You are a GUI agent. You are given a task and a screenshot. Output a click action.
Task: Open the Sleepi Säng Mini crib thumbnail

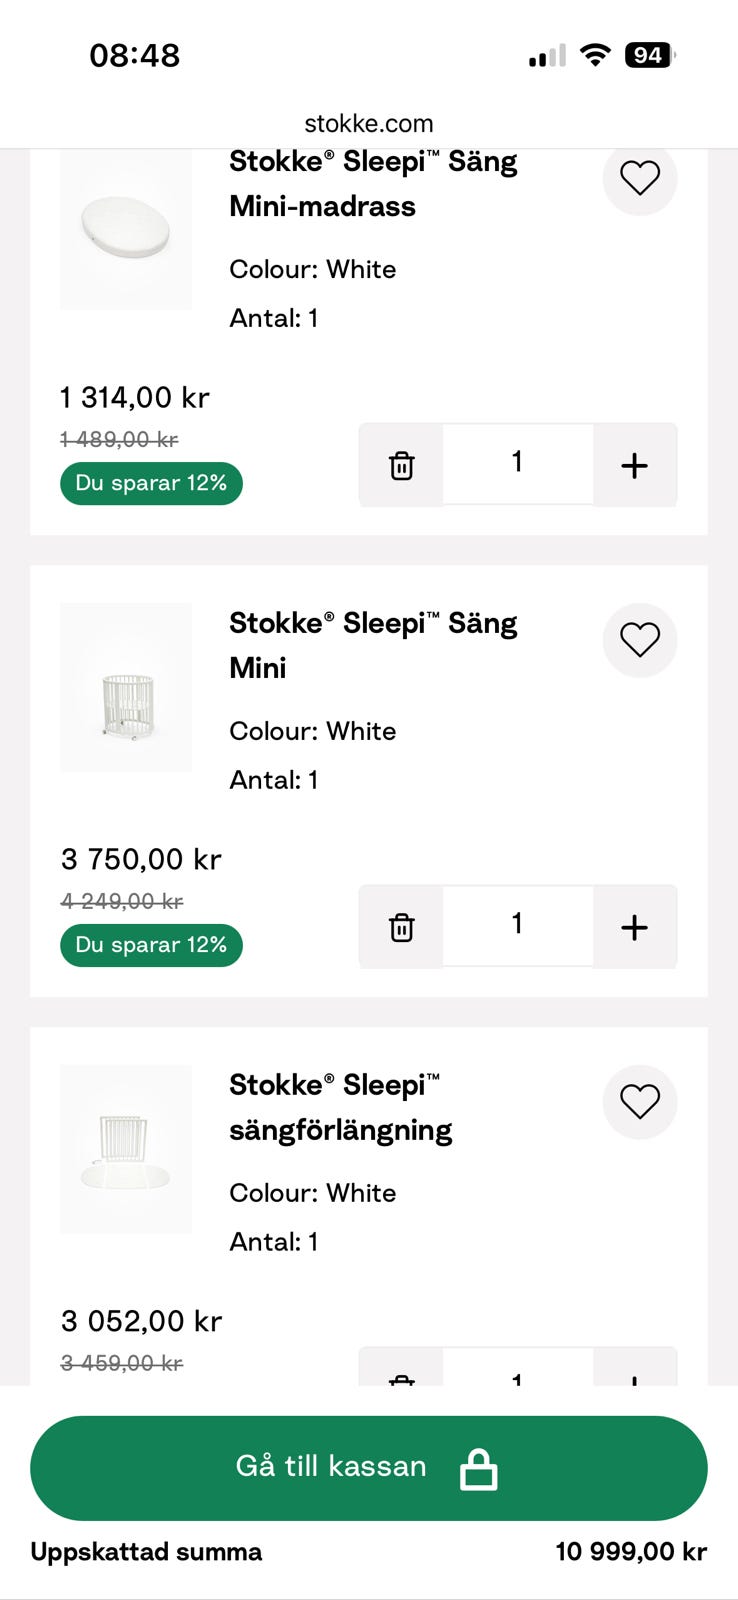126,688
